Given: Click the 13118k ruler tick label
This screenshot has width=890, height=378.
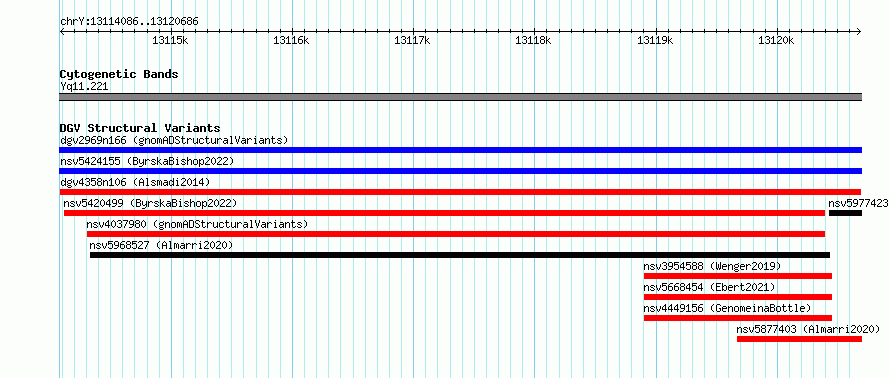Looking at the screenshot, I should click(x=533, y=40).
